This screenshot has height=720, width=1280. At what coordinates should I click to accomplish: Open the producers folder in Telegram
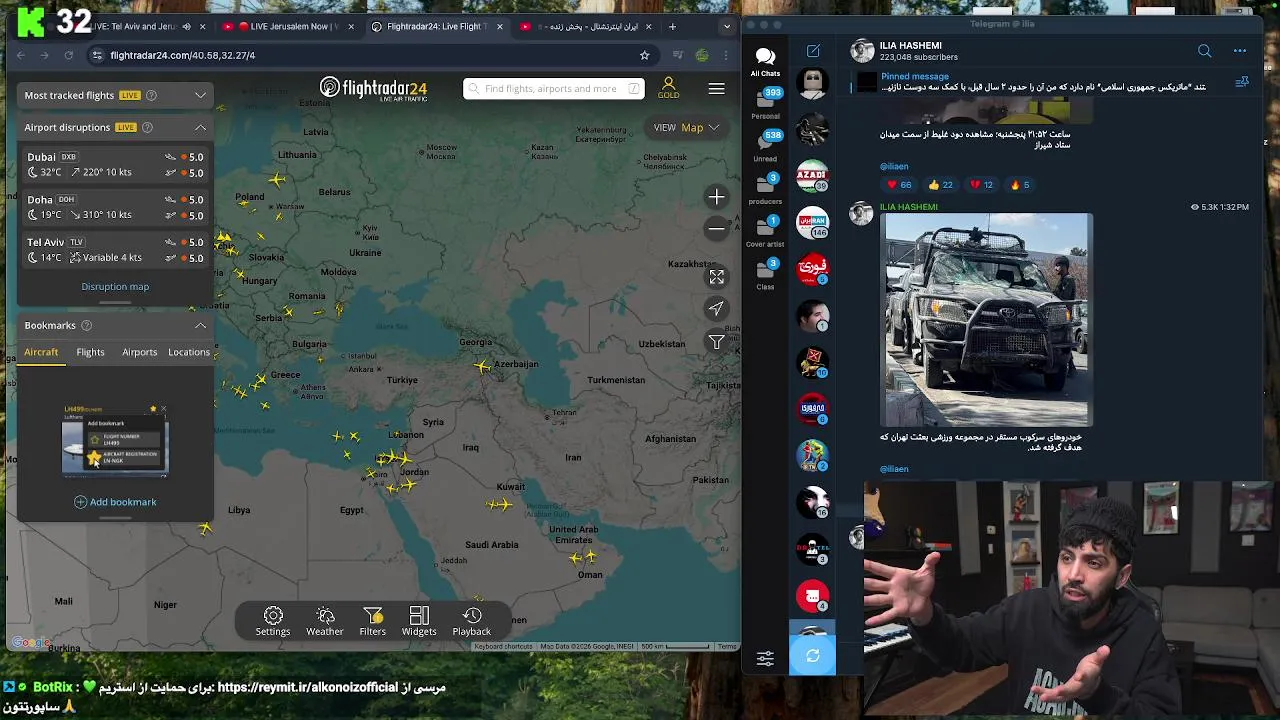766,189
